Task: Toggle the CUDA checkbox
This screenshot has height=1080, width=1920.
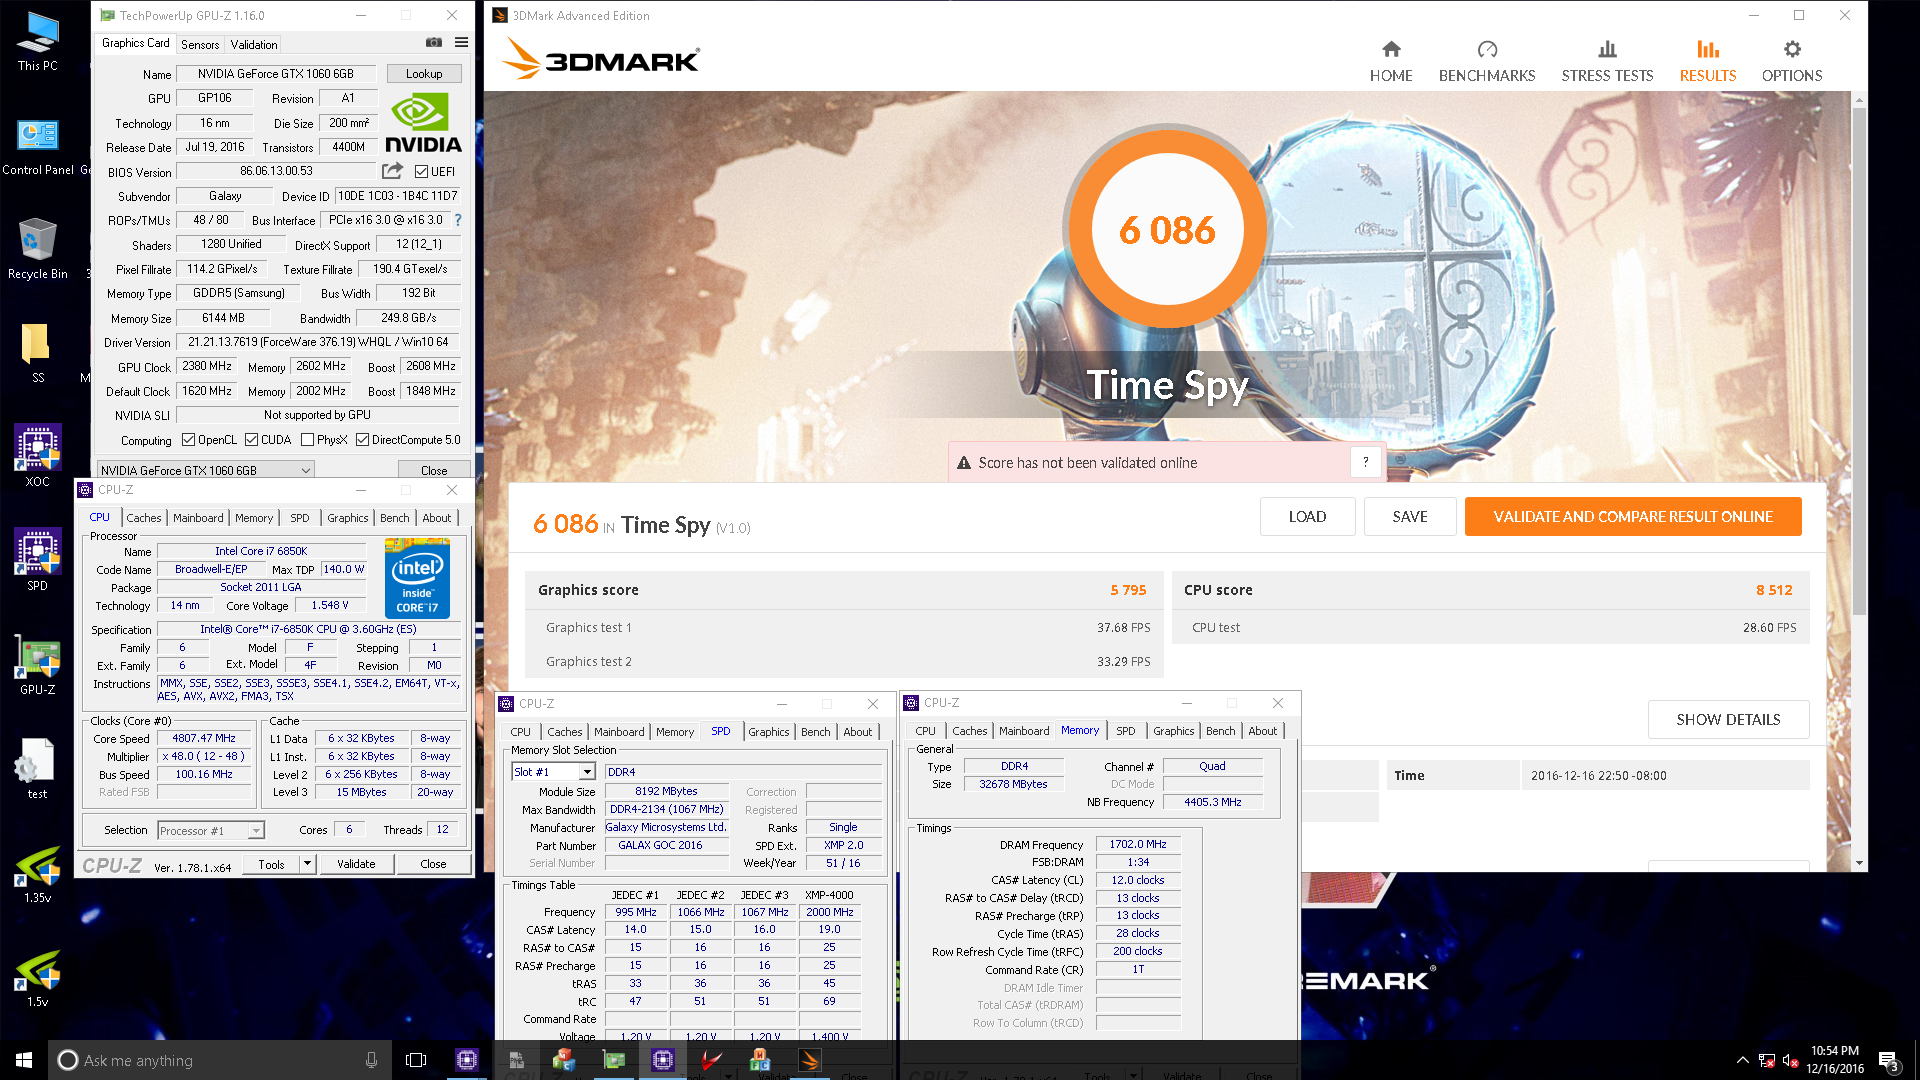Action: click(252, 440)
